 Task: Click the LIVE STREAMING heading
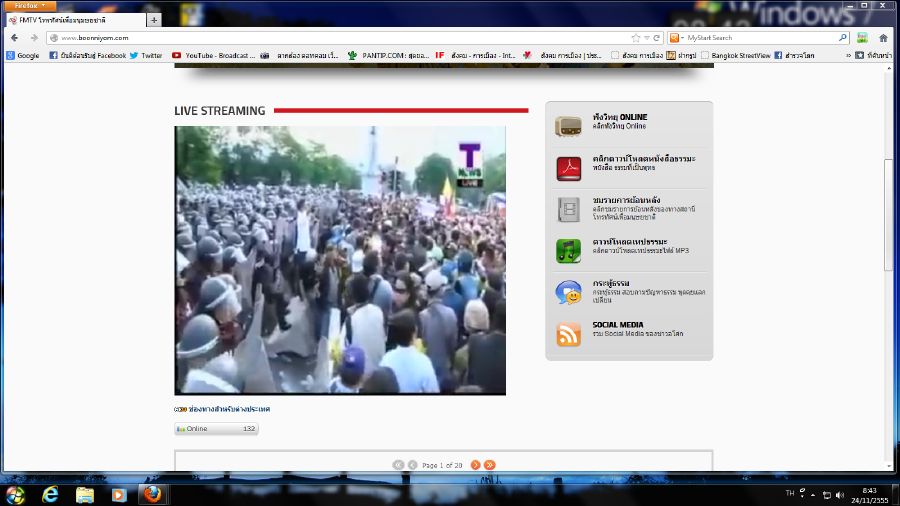click(x=220, y=111)
